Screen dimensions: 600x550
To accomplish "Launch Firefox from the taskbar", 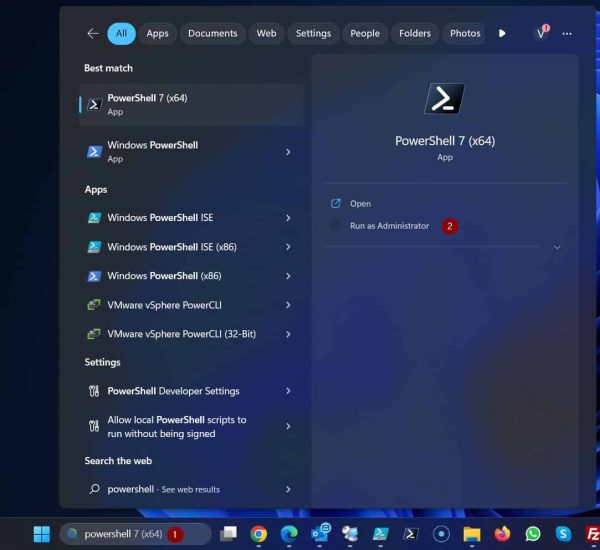I will (x=502, y=534).
